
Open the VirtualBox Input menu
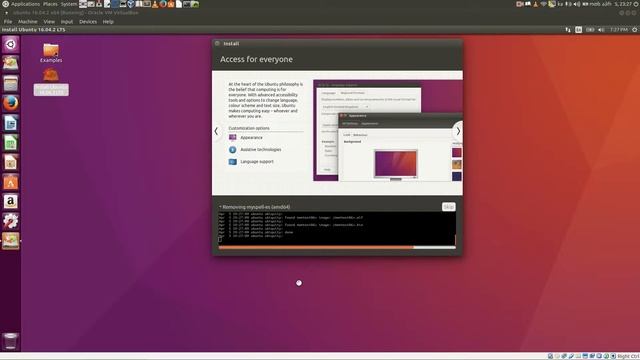coord(67,22)
